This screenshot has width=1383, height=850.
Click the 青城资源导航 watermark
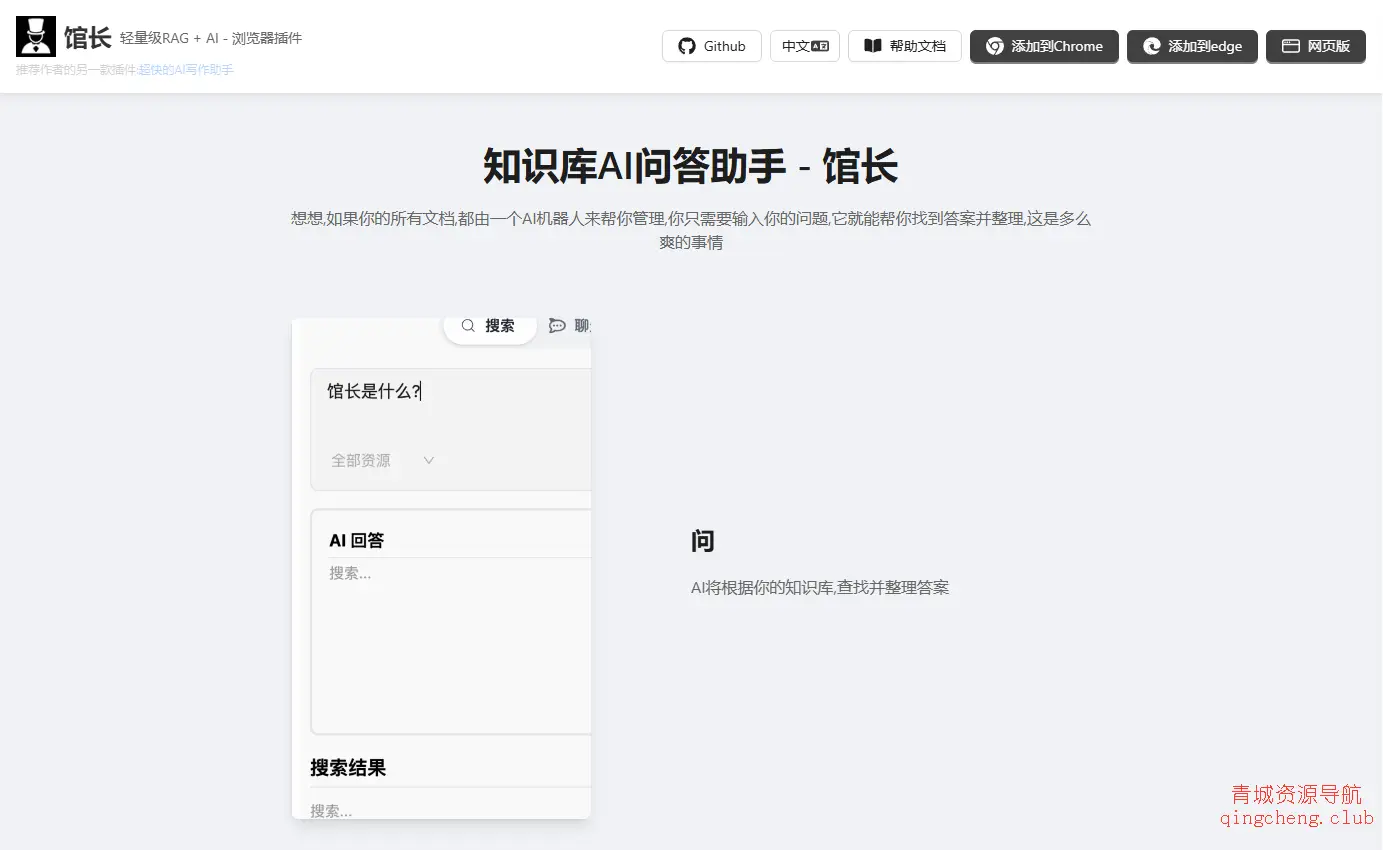tap(1296, 796)
